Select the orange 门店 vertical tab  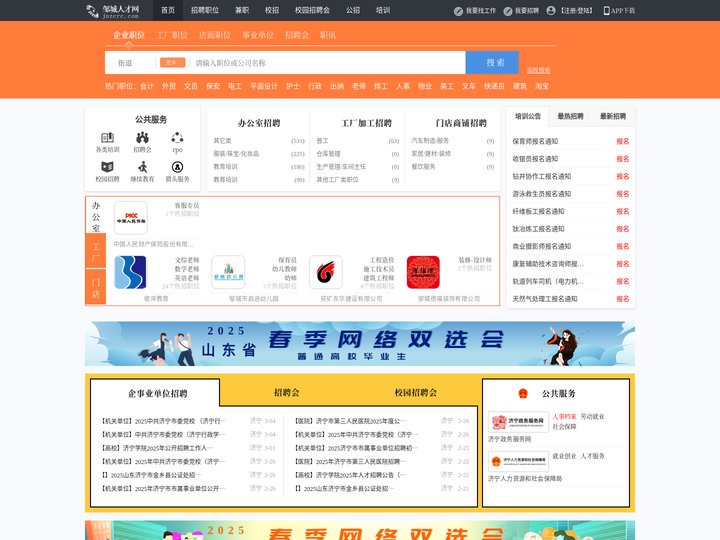point(96,287)
